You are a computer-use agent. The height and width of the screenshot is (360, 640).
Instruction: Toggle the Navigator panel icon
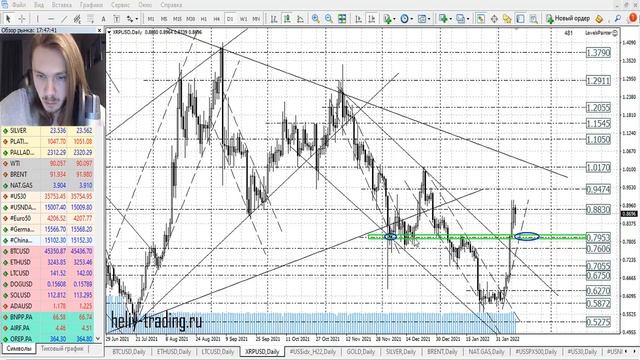click(507, 19)
